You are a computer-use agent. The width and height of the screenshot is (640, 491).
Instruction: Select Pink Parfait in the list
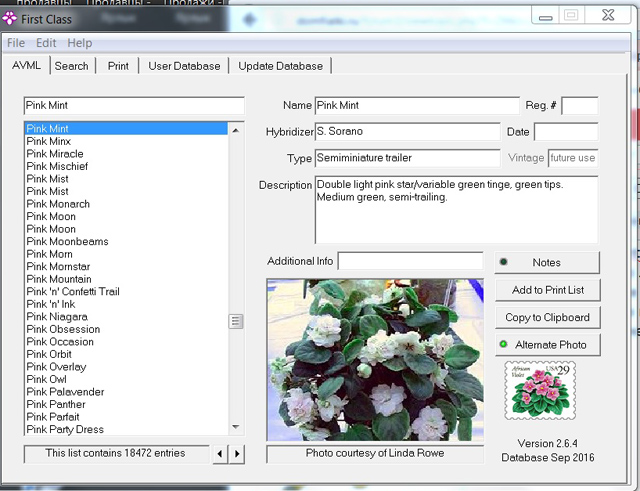[126, 417]
